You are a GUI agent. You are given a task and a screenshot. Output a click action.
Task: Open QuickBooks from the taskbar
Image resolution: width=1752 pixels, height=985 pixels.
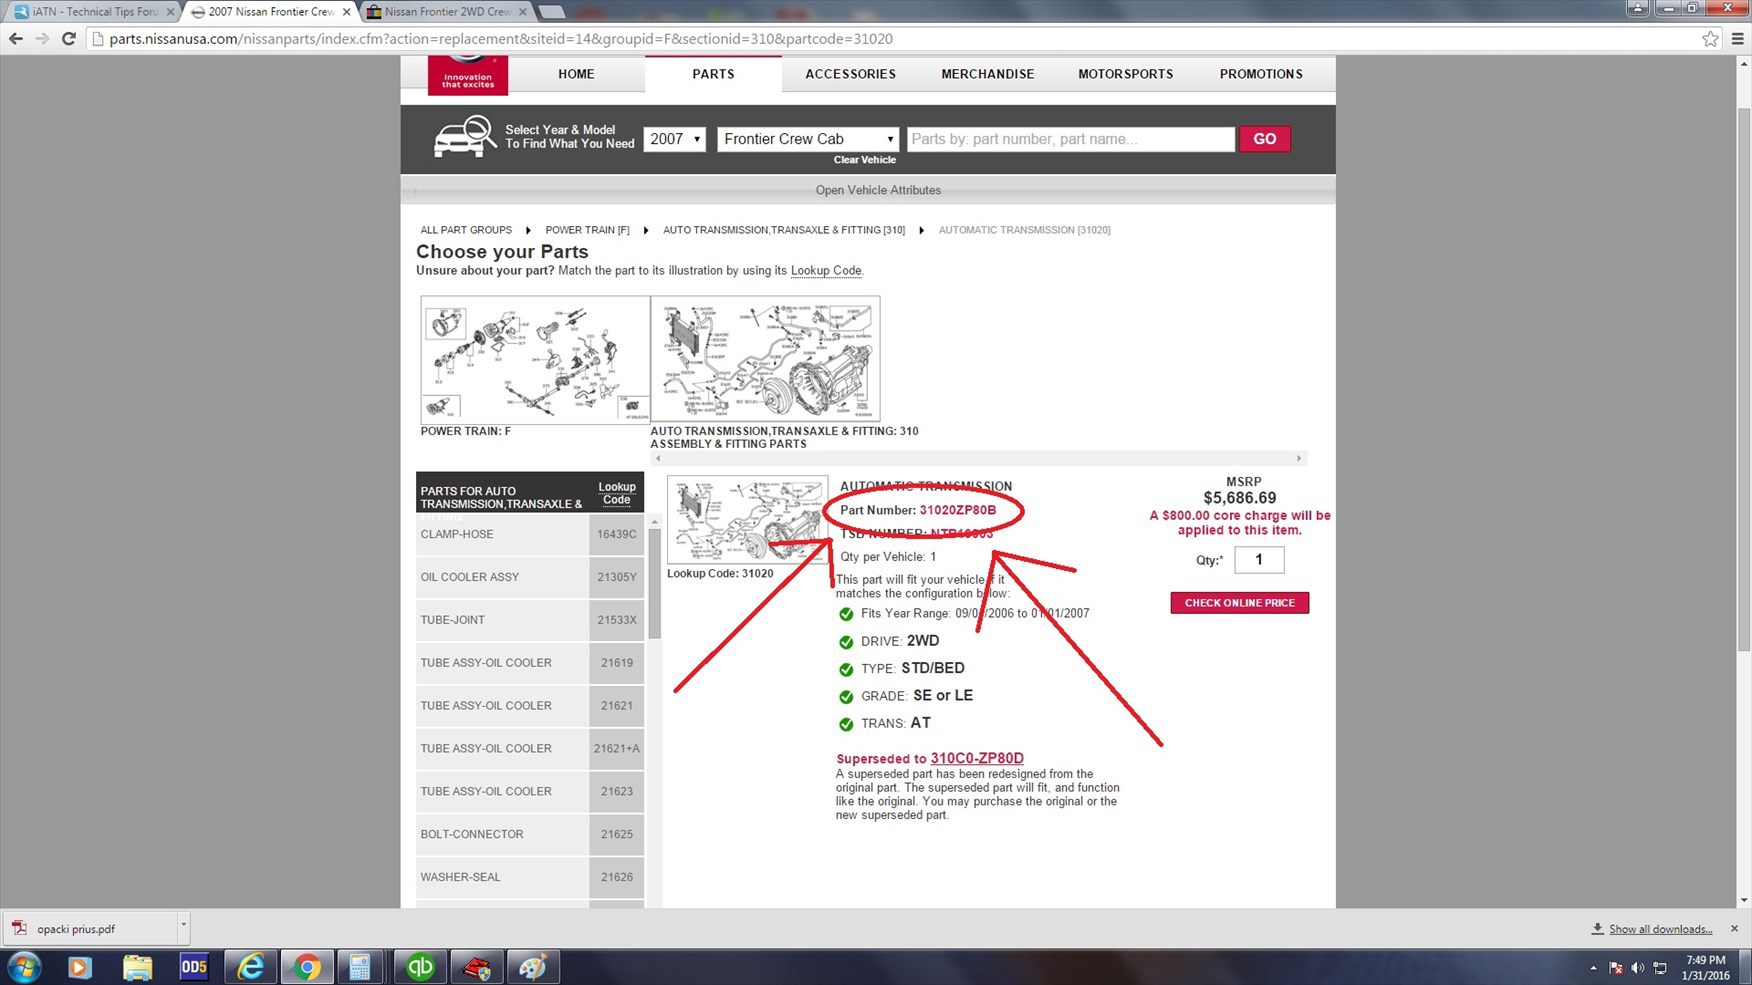pos(420,966)
